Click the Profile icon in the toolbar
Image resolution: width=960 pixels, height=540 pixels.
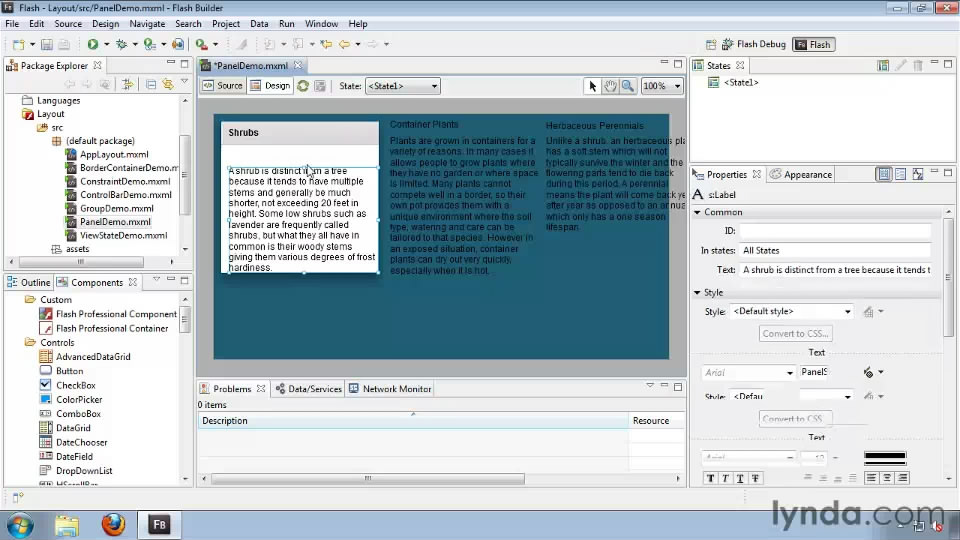tap(149, 44)
